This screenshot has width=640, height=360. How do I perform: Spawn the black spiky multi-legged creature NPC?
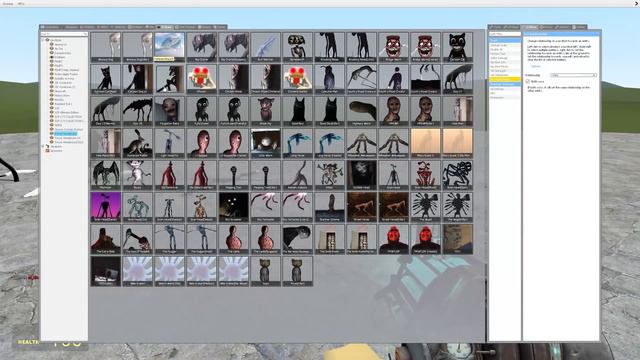coord(138,111)
